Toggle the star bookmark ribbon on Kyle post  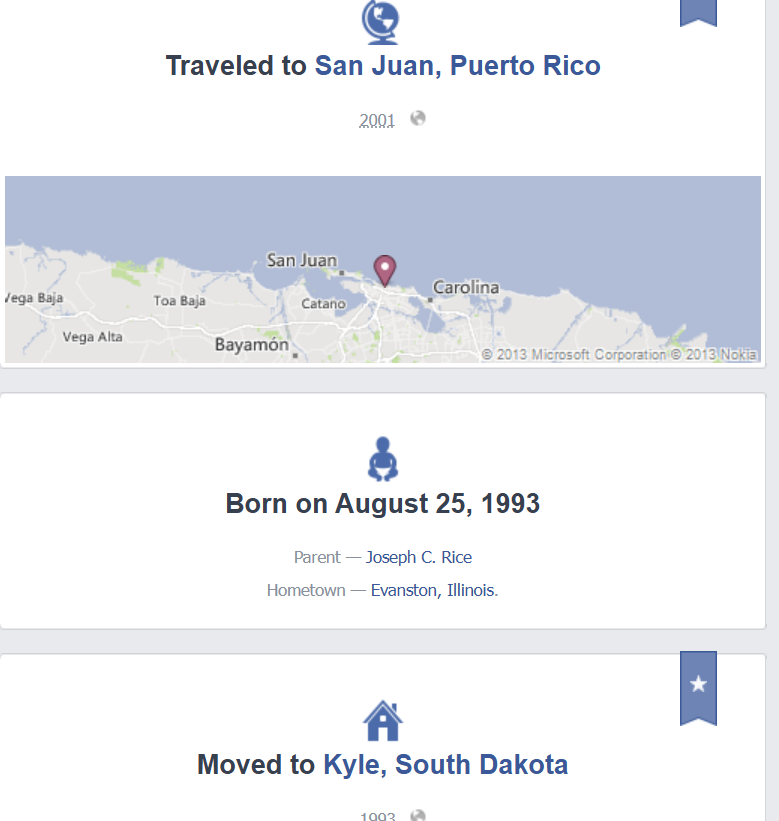tap(698, 688)
